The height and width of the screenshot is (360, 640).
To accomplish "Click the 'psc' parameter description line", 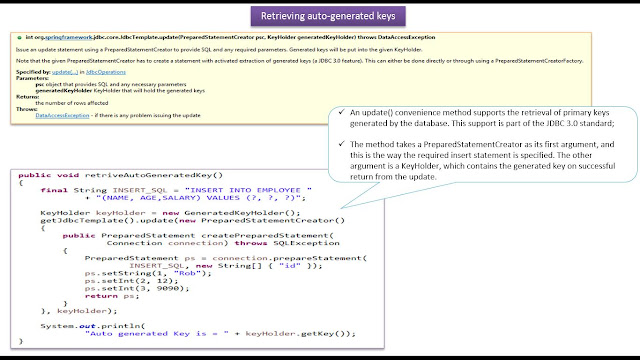I will pyautogui.click(x=111, y=84).
